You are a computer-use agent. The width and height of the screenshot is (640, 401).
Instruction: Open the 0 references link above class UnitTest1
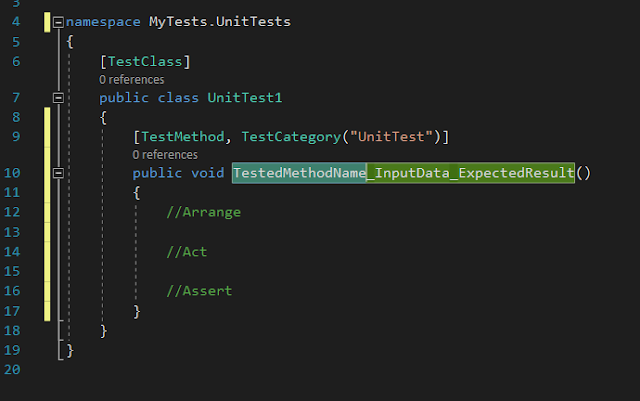coord(132,79)
